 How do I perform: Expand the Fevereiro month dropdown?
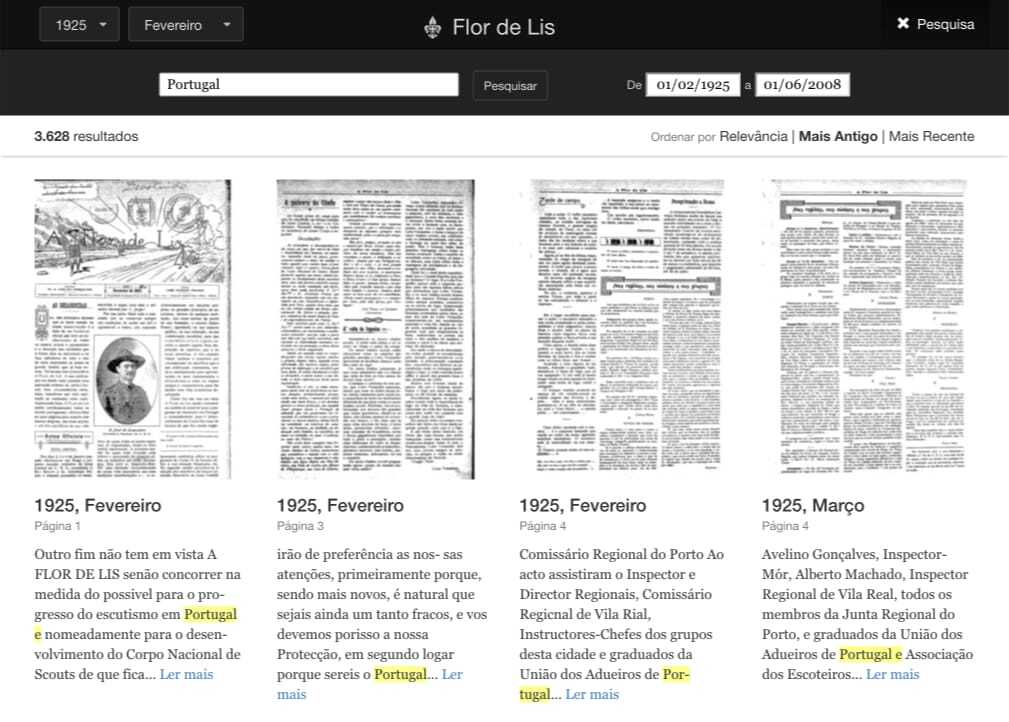(x=186, y=25)
